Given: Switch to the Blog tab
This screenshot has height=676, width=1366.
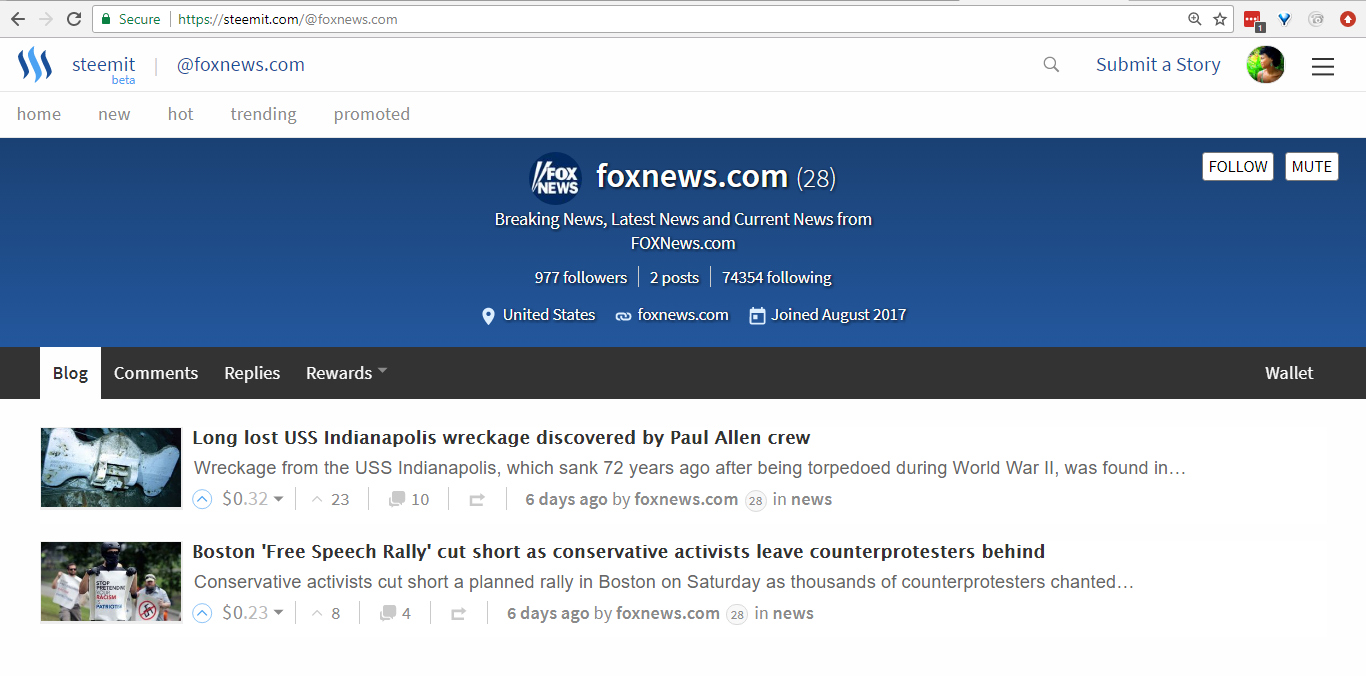Looking at the screenshot, I should point(70,373).
